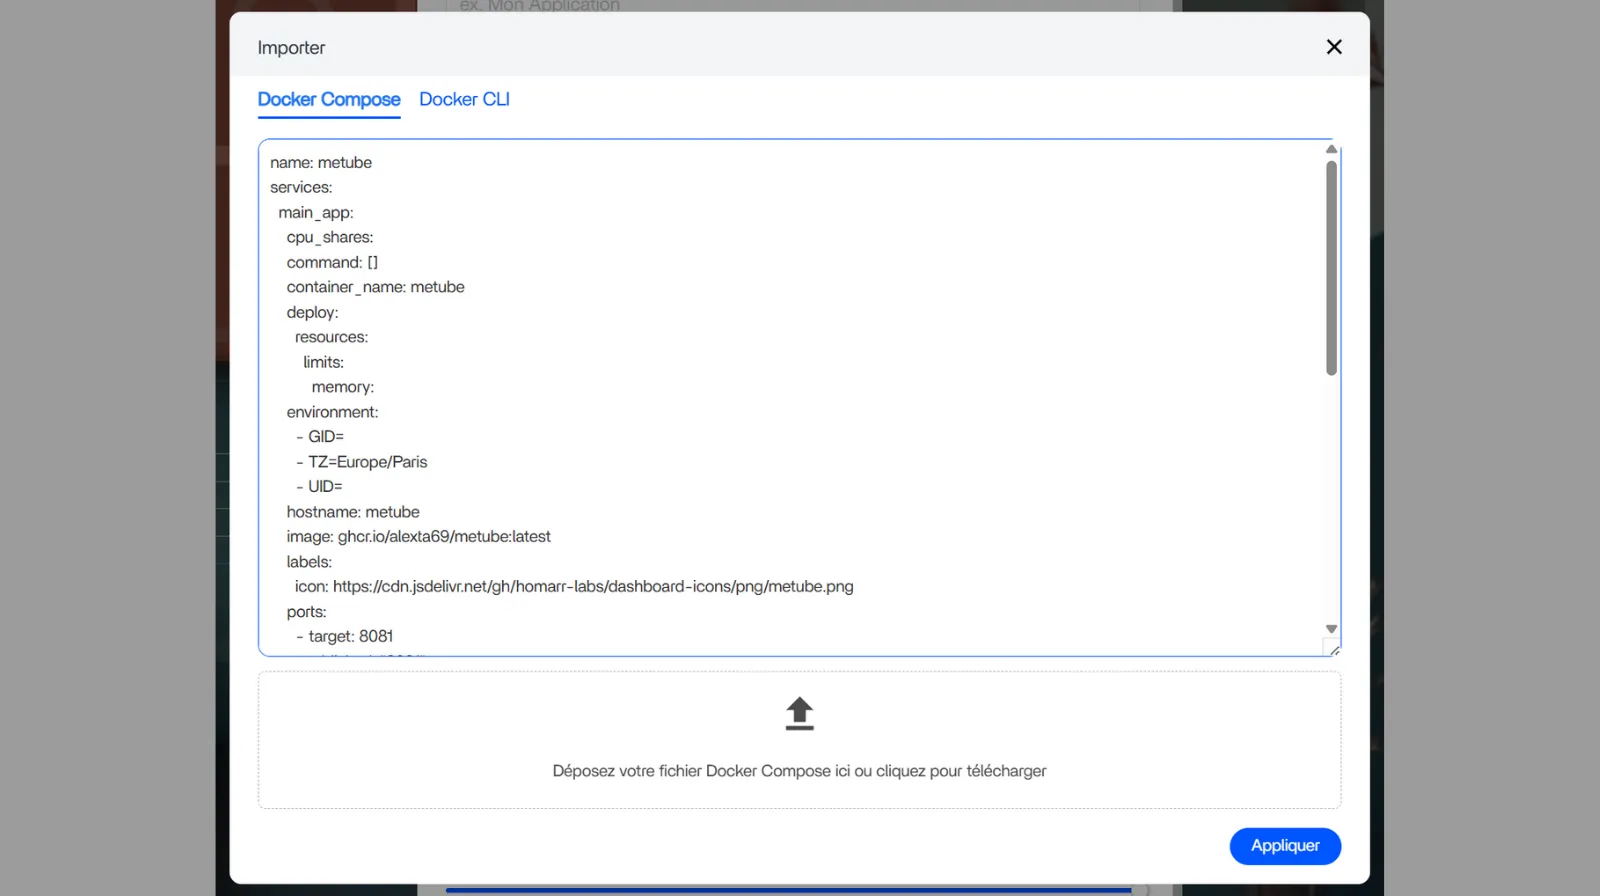Click the icon URL line under labels

coord(574,587)
